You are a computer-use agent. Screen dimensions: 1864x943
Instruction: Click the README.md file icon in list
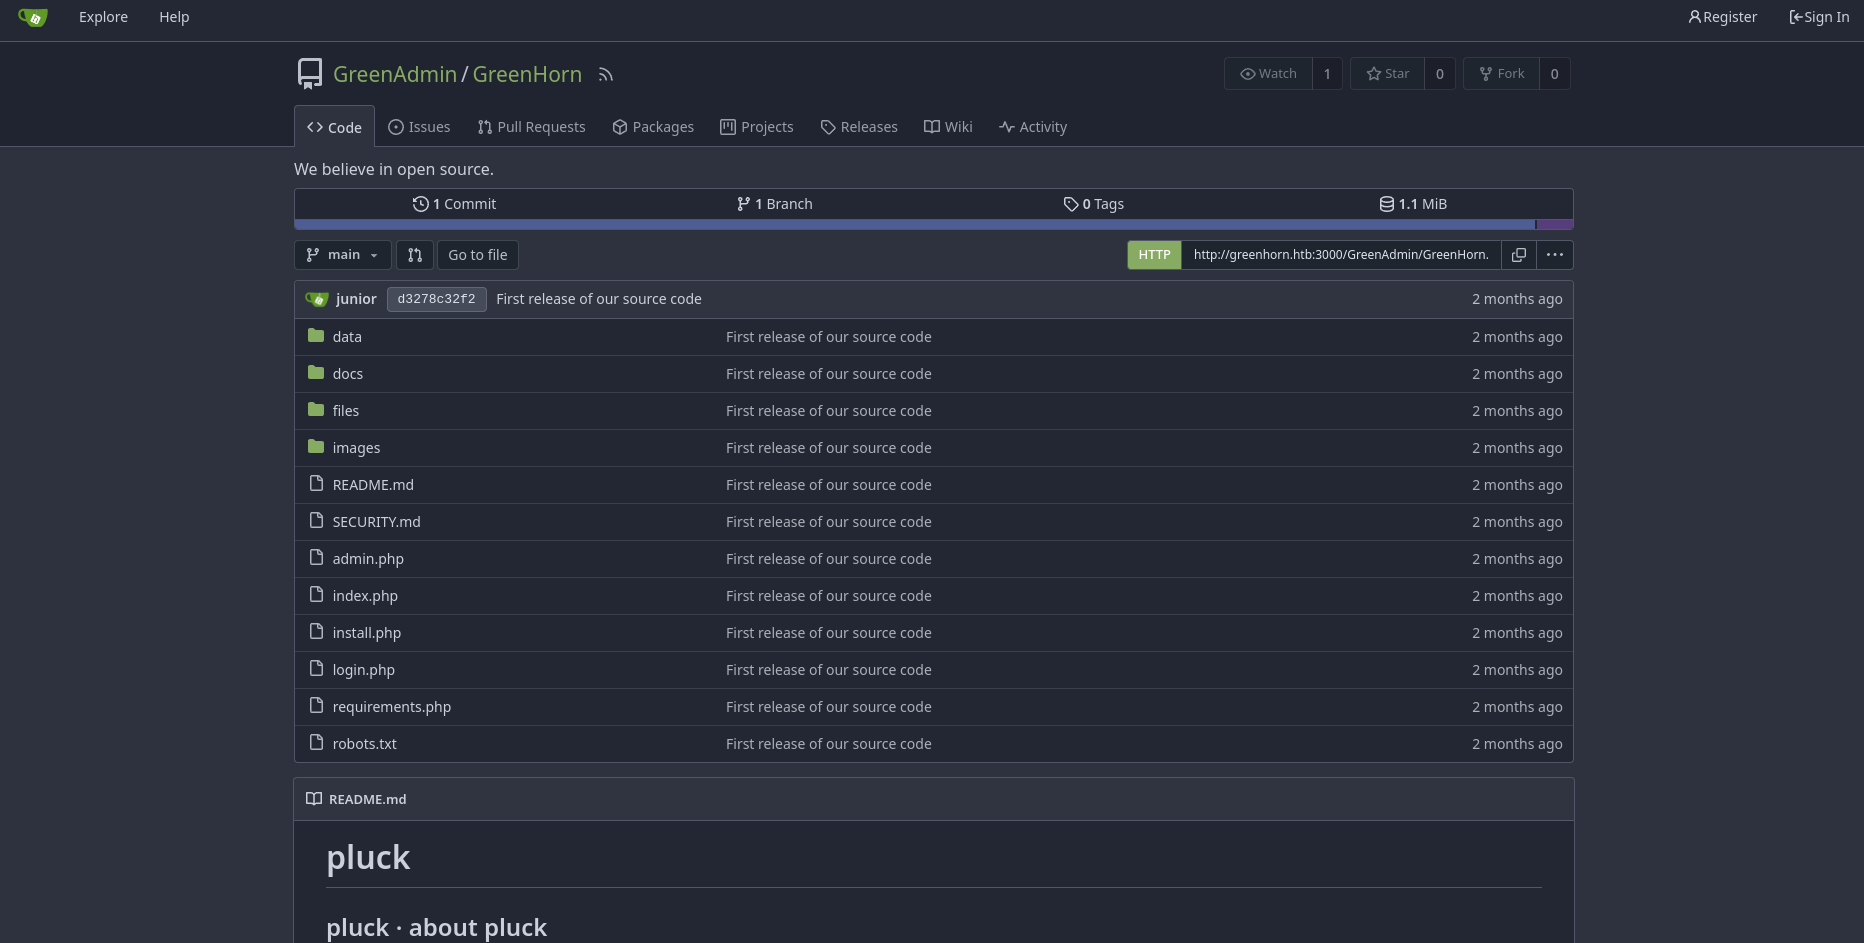coord(316,484)
